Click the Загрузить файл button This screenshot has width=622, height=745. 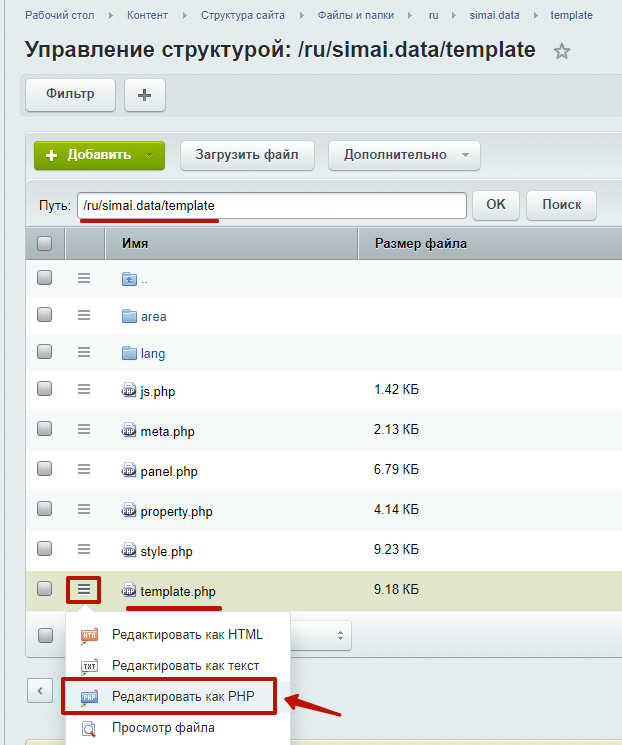click(247, 155)
